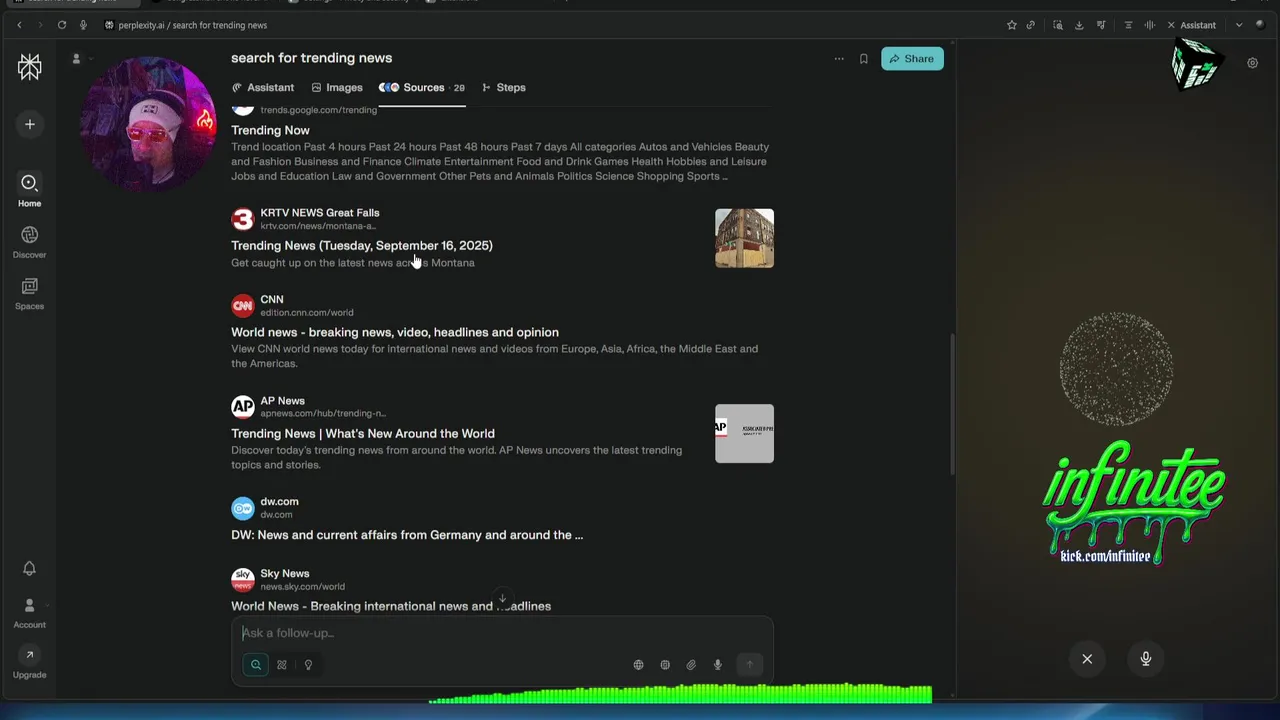Open the Discover section
Screen dimensions: 1280x720
click(29, 241)
